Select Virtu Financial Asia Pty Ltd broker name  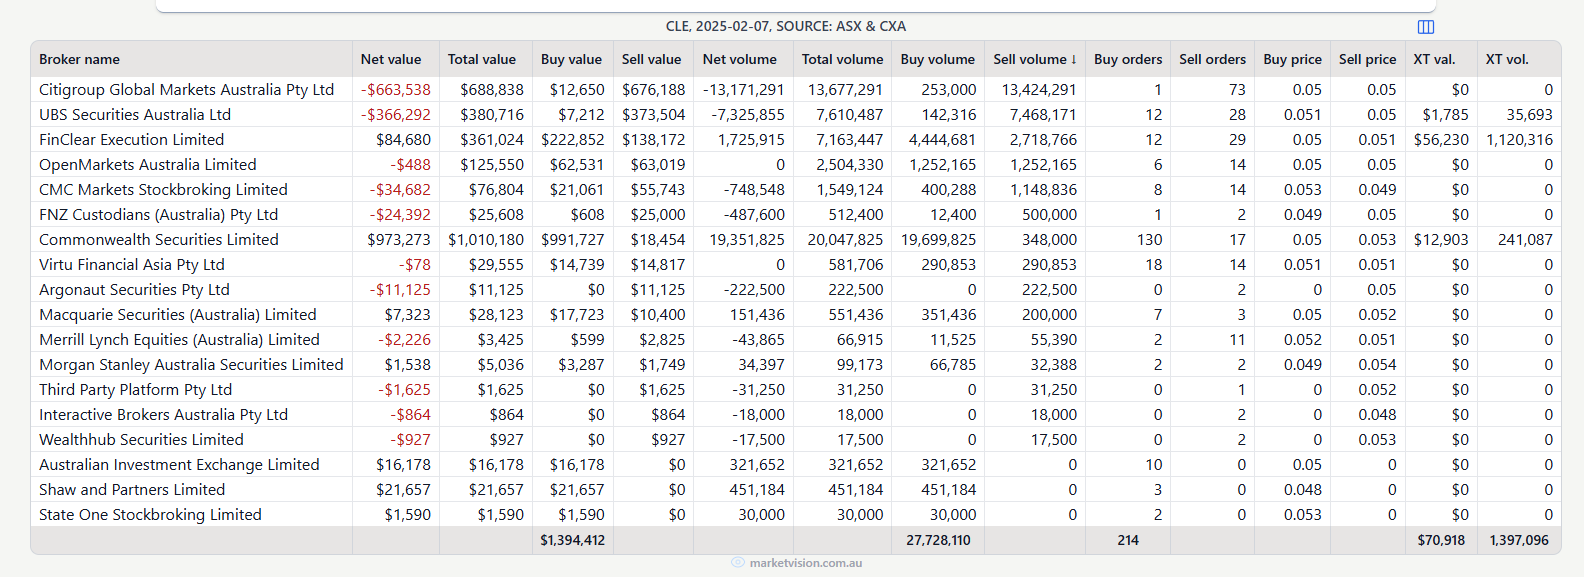coord(132,265)
